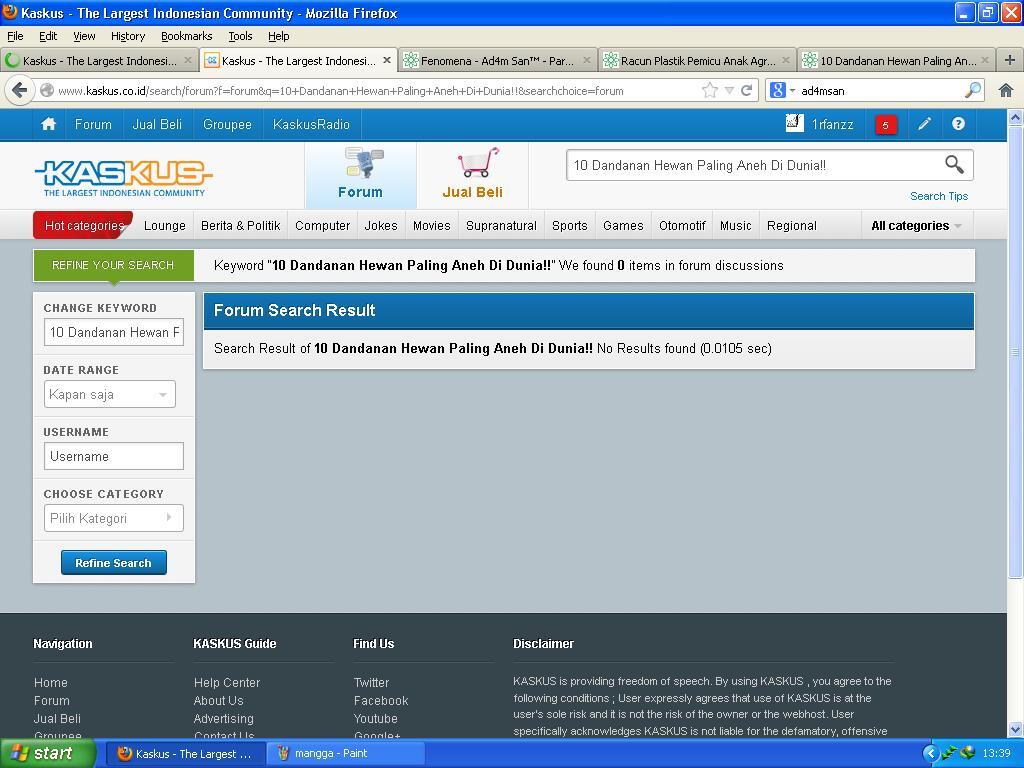Open the Computer category
The width and height of the screenshot is (1024, 768).
pyautogui.click(x=323, y=226)
